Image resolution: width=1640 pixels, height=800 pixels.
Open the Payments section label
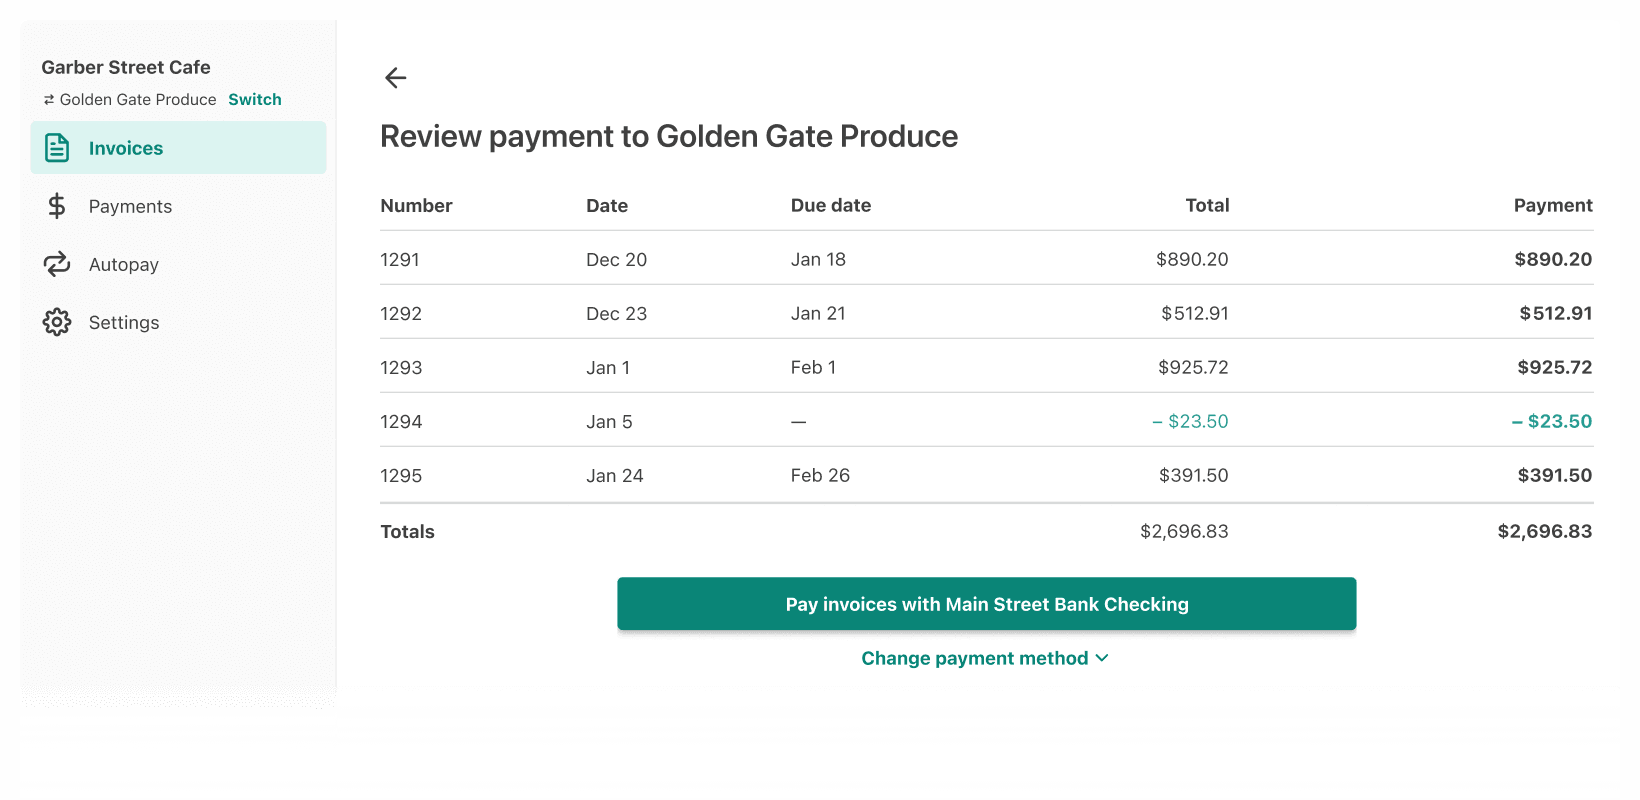pos(130,206)
